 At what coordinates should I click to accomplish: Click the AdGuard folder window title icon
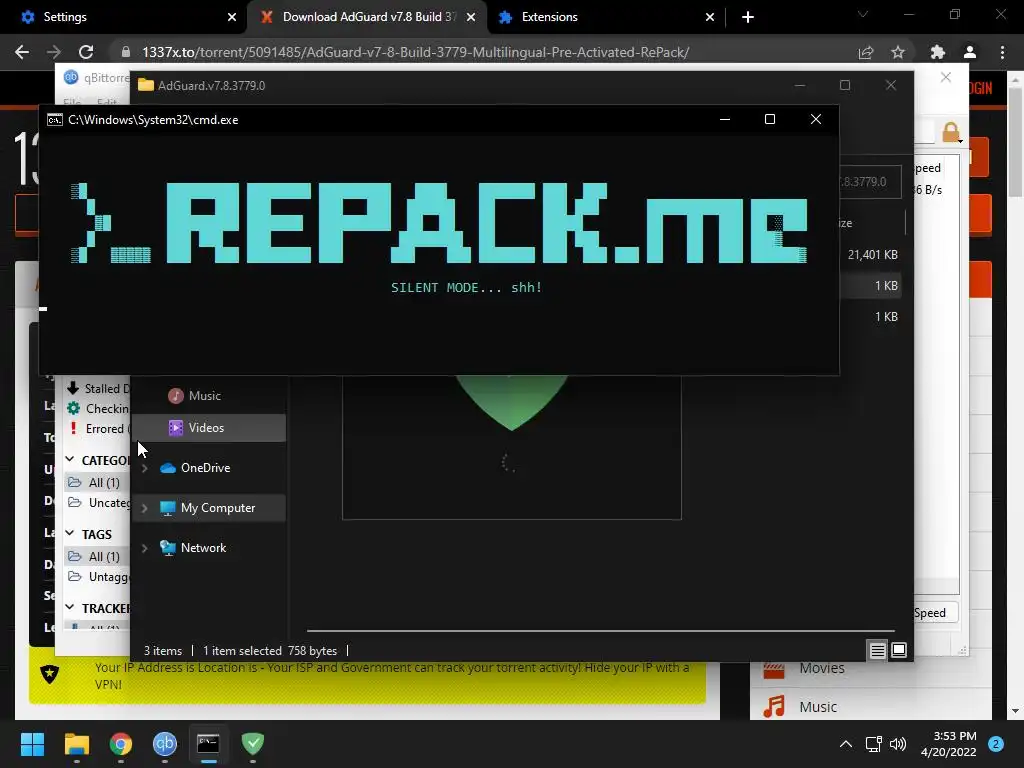(x=146, y=85)
